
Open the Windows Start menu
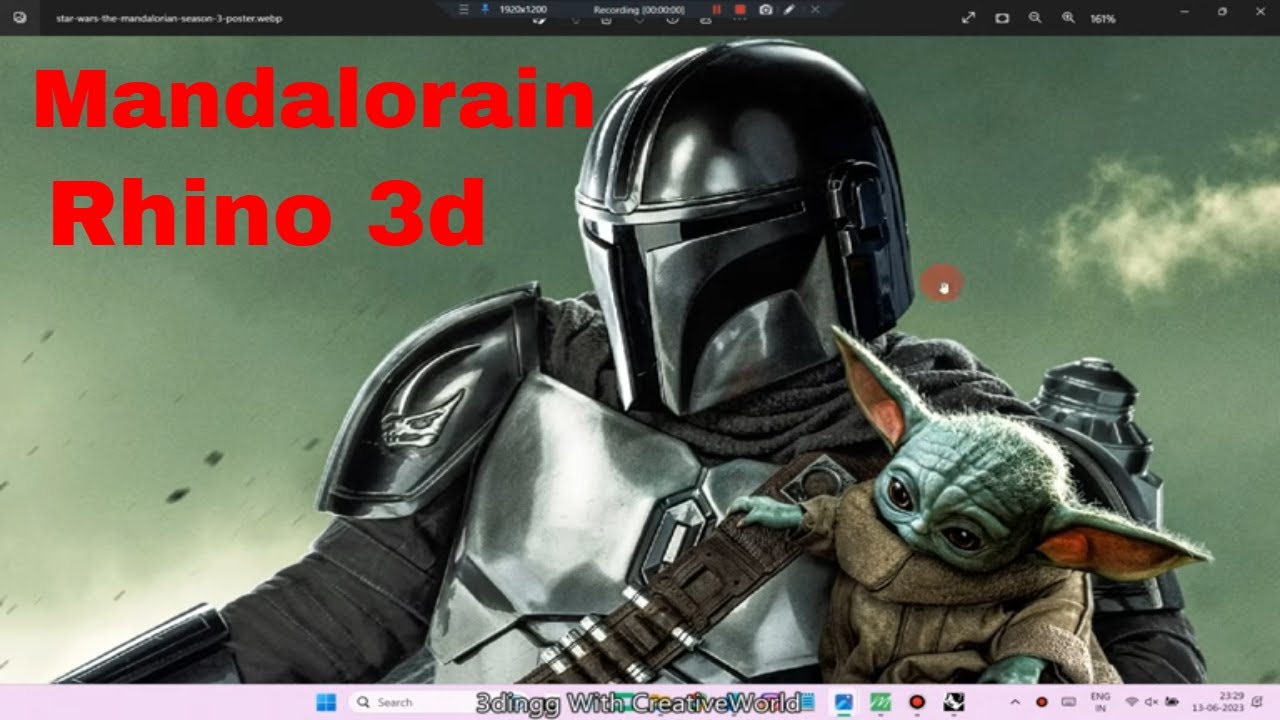(x=326, y=702)
